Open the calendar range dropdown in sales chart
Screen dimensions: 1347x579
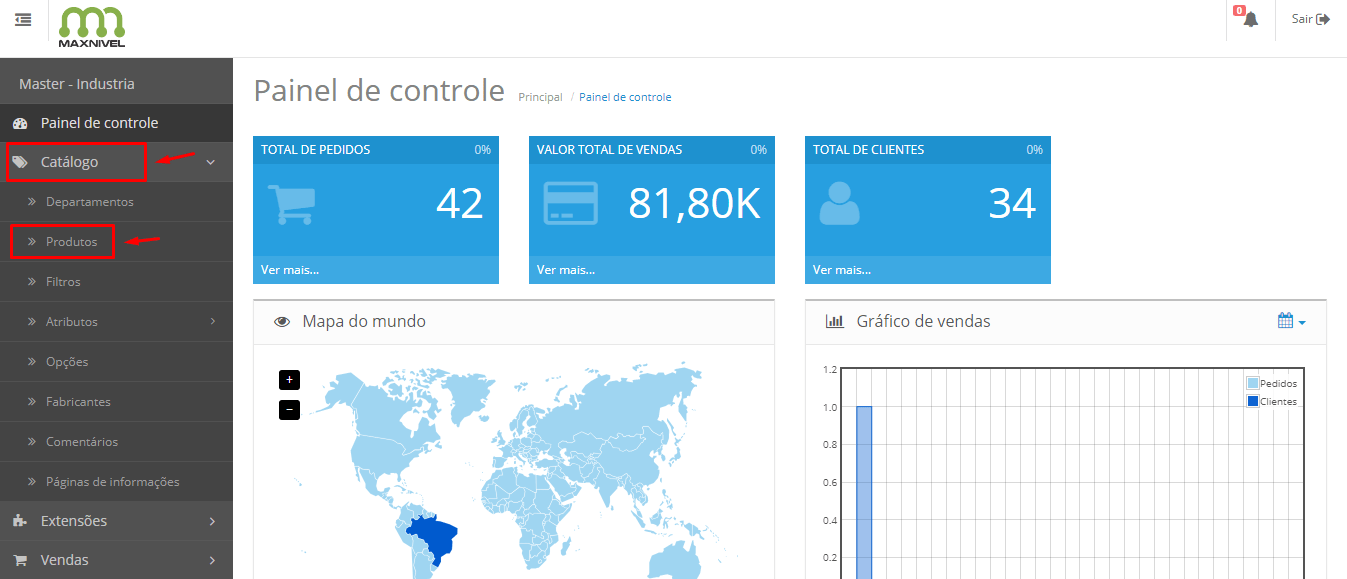[x=1291, y=321]
